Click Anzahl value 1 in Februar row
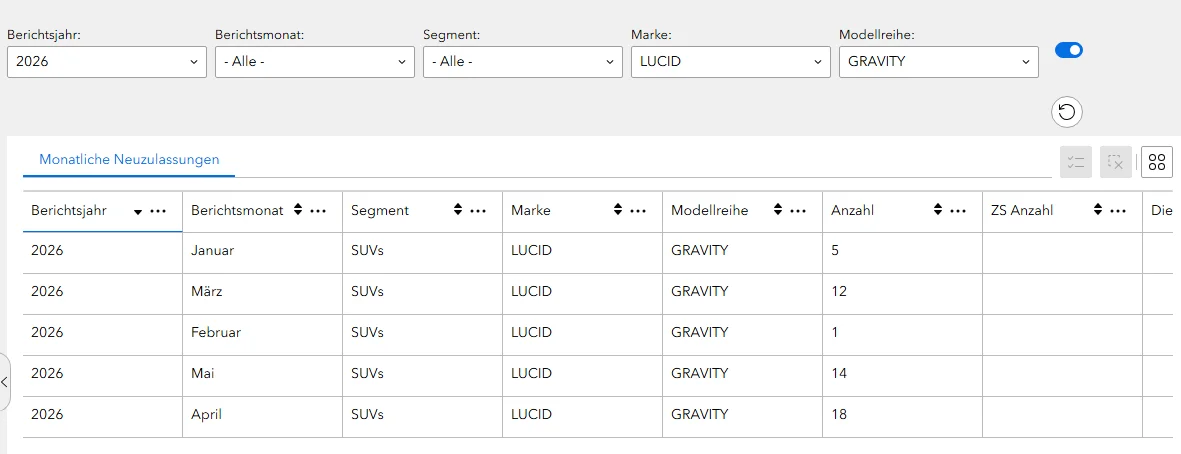The width and height of the screenshot is (1181, 454). coord(835,332)
